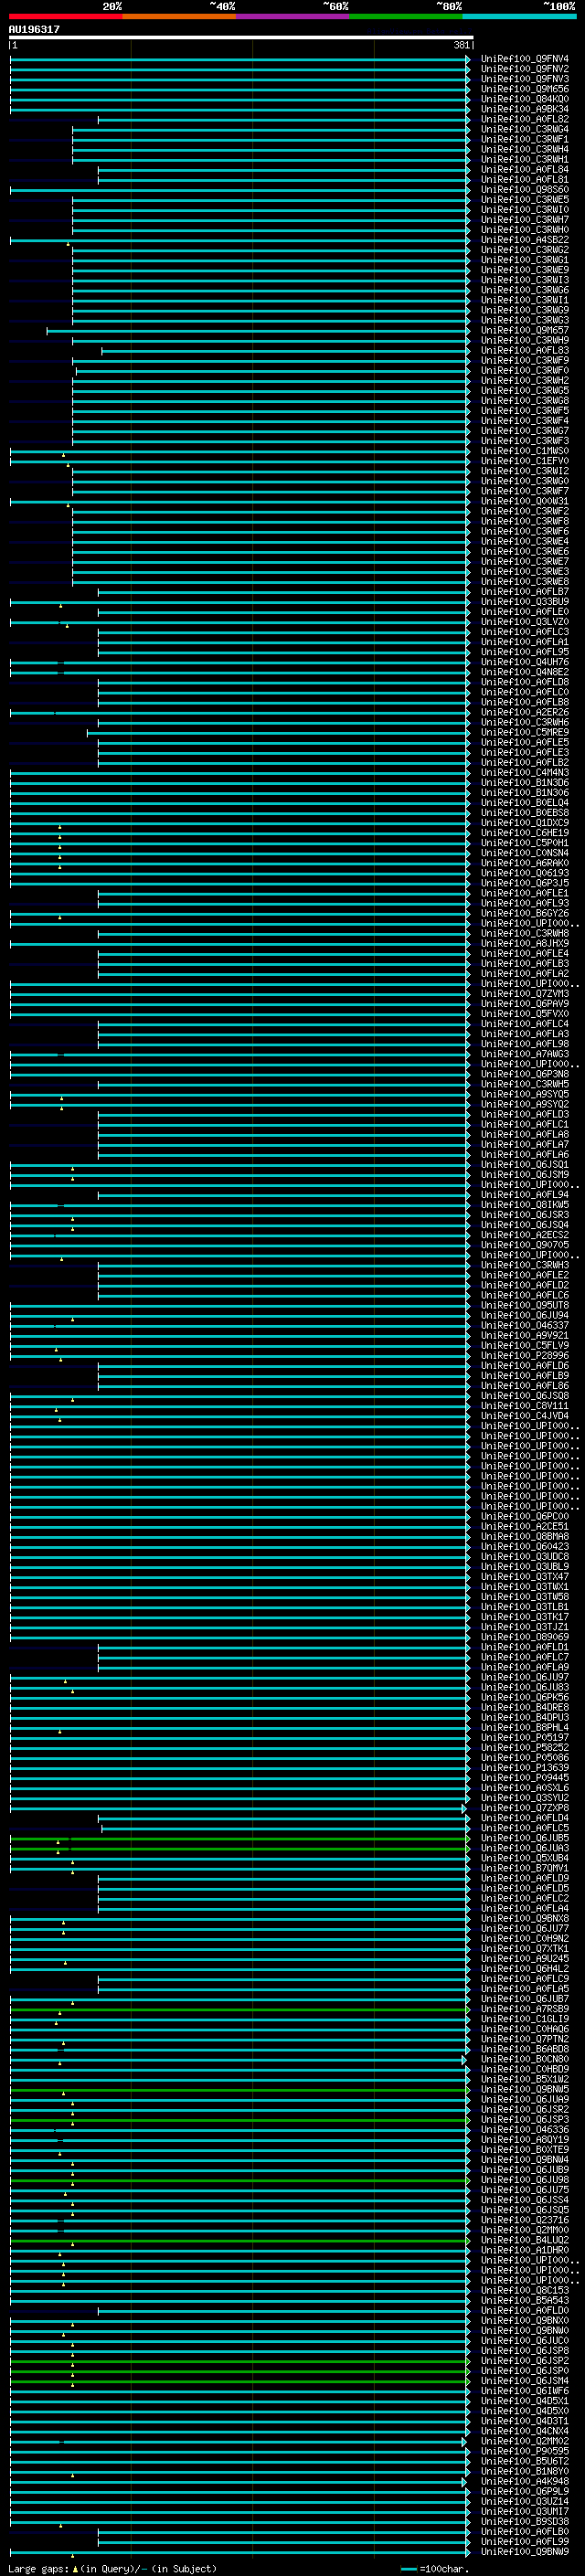Image resolution: width=585 pixels, height=2576 pixels.
Task: Select label UniRef100_A0FL84
Action: pos(524,170)
